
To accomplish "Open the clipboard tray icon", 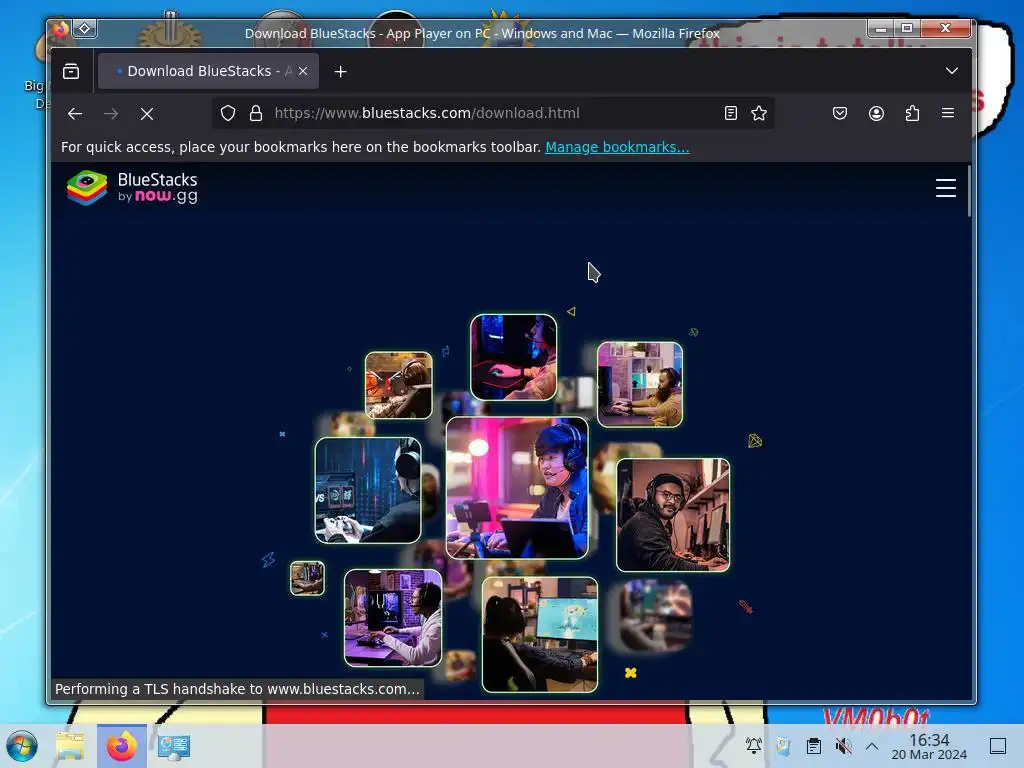I will pos(814,745).
